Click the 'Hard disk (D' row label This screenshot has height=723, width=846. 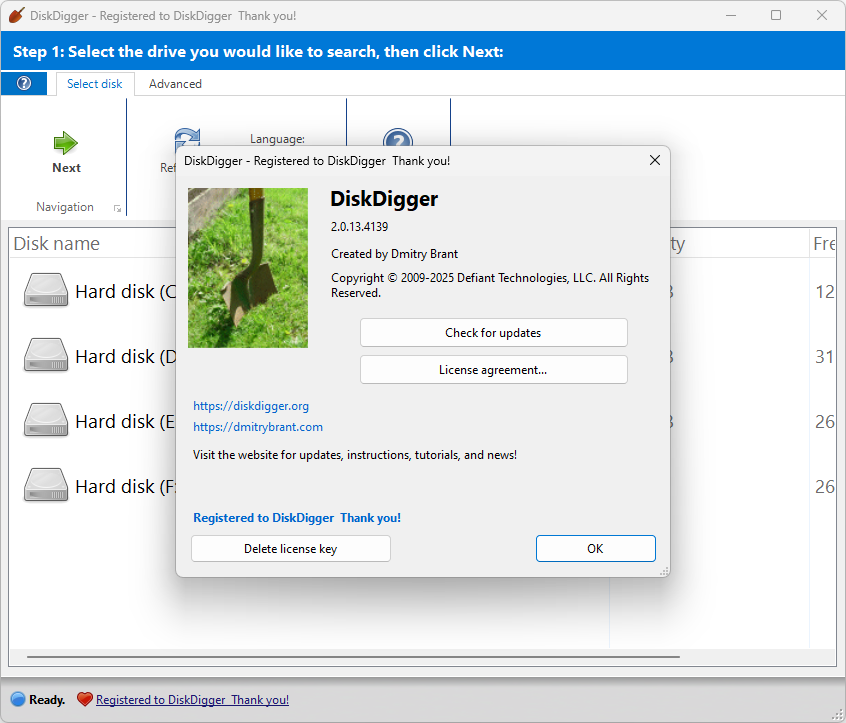pos(126,357)
